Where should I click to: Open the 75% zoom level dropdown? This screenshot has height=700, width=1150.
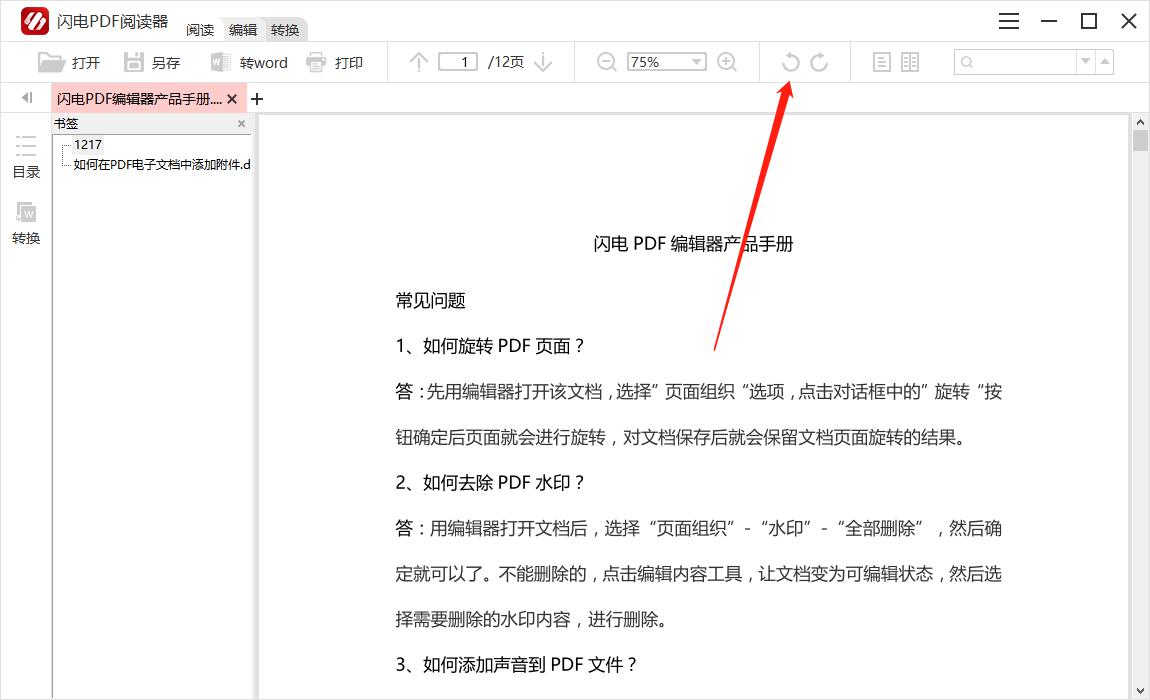pos(696,62)
